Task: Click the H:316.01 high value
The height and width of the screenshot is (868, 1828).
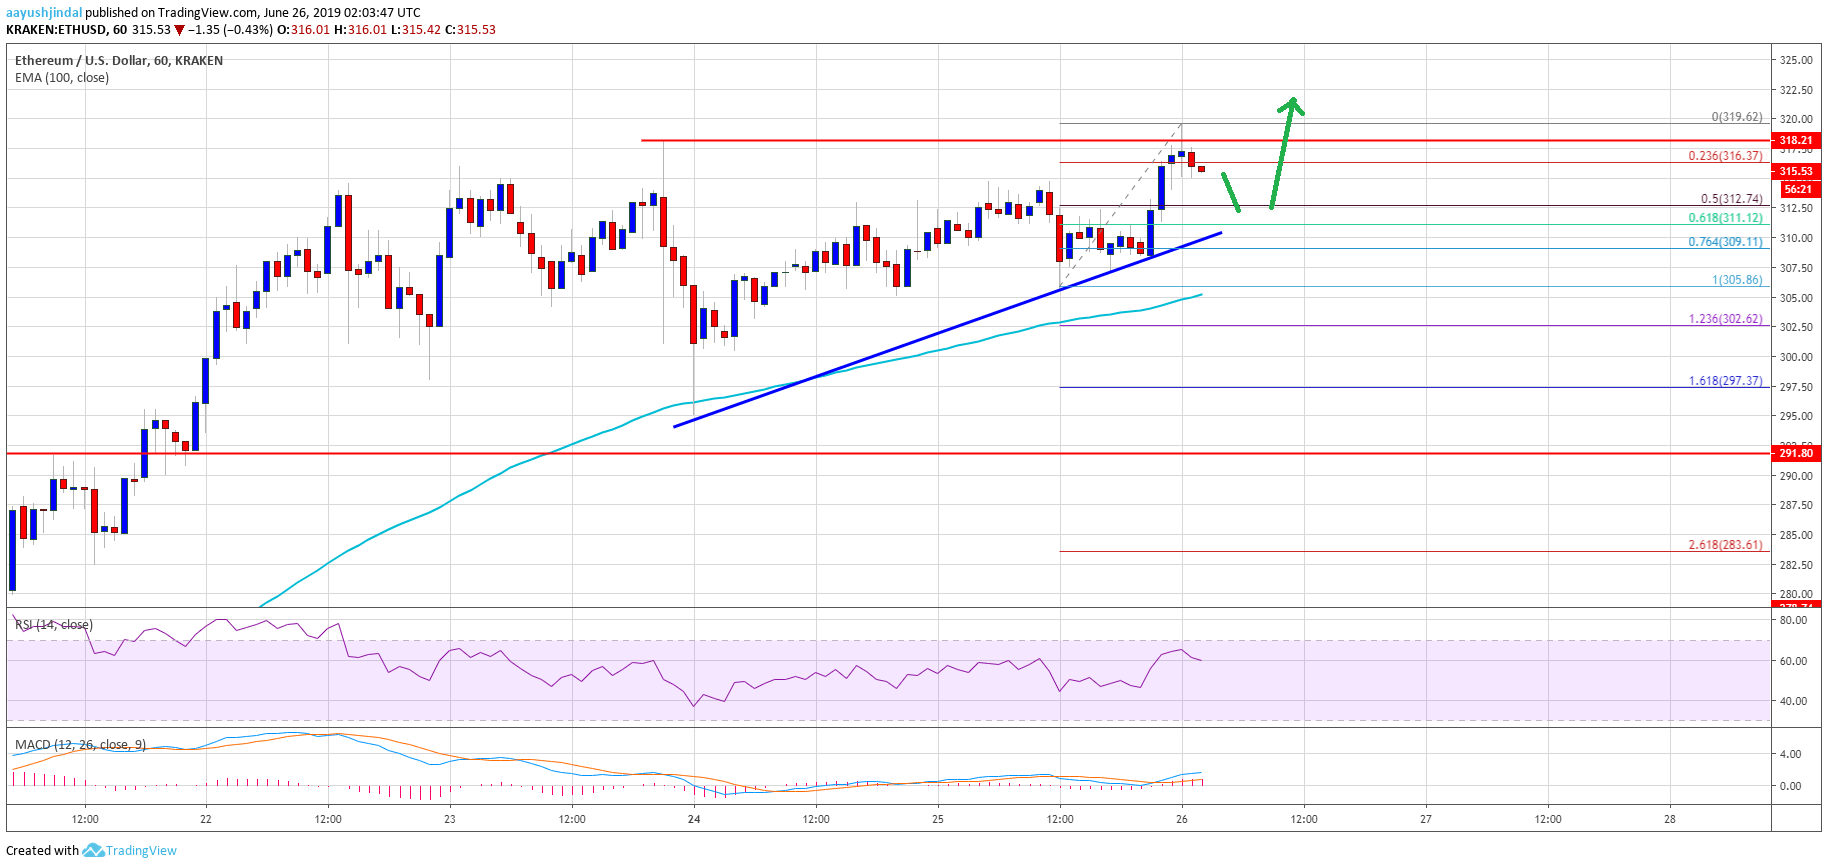Action: (360, 30)
